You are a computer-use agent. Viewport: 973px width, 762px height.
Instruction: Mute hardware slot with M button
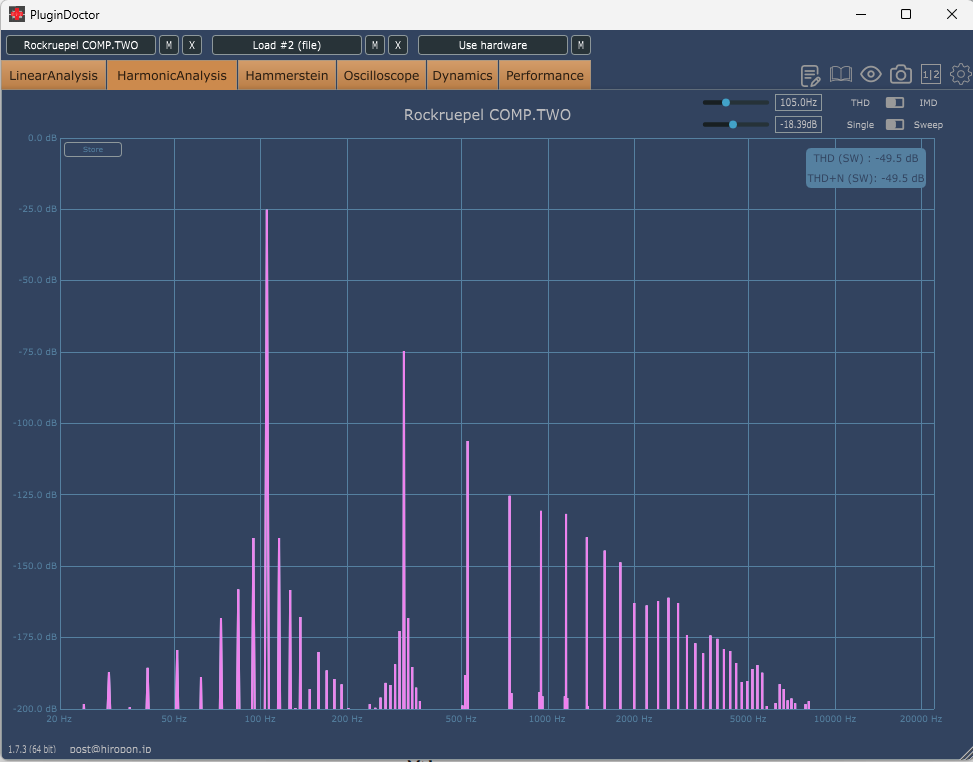(x=581, y=45)
